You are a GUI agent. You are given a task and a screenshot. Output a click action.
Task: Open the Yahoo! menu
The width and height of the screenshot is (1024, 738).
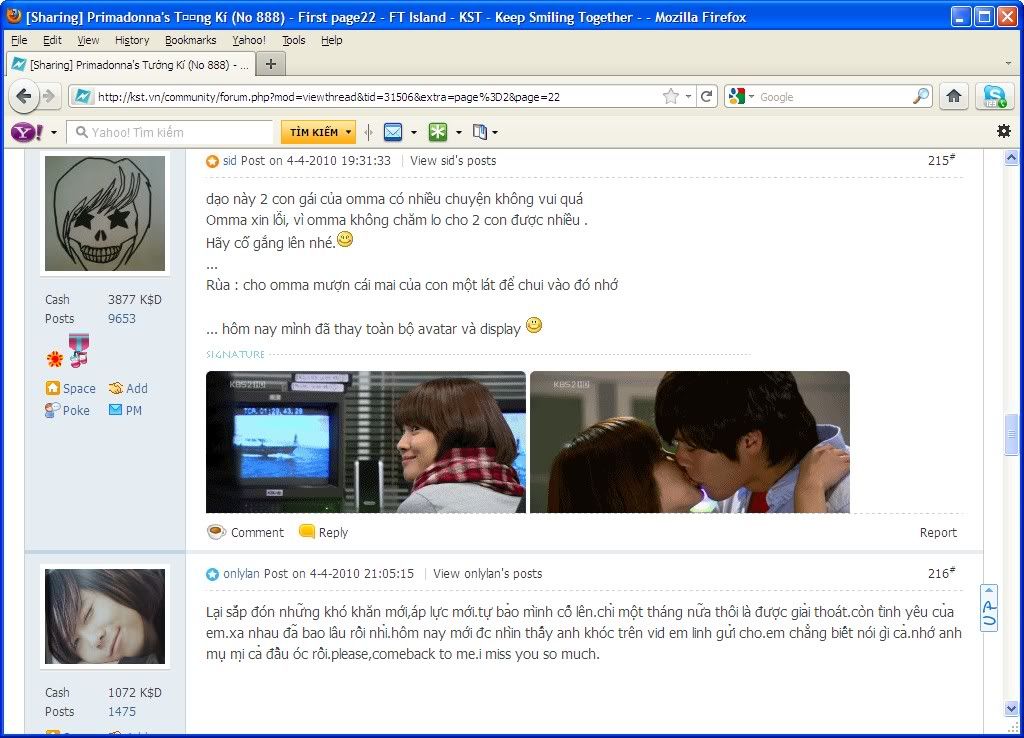pos(249,40)
